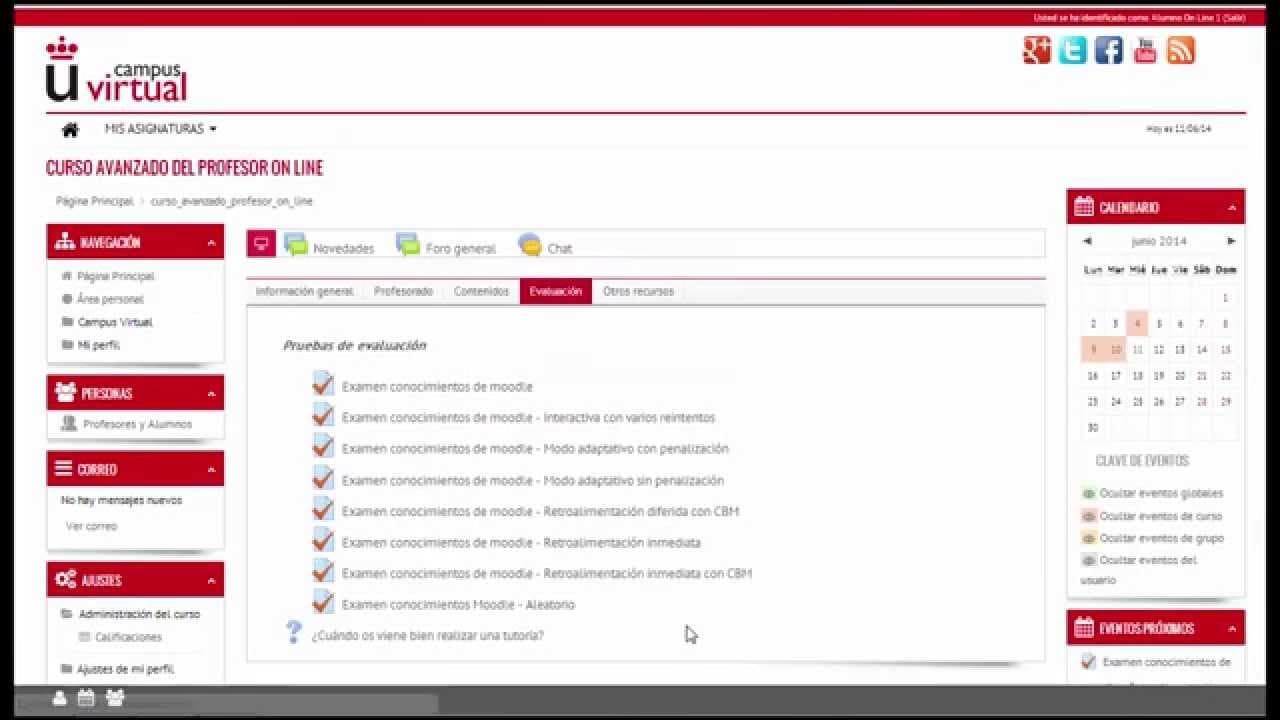Screen dimensions: 1280x720
Task: Go to next month in calendar
Action: [1231, 241]
